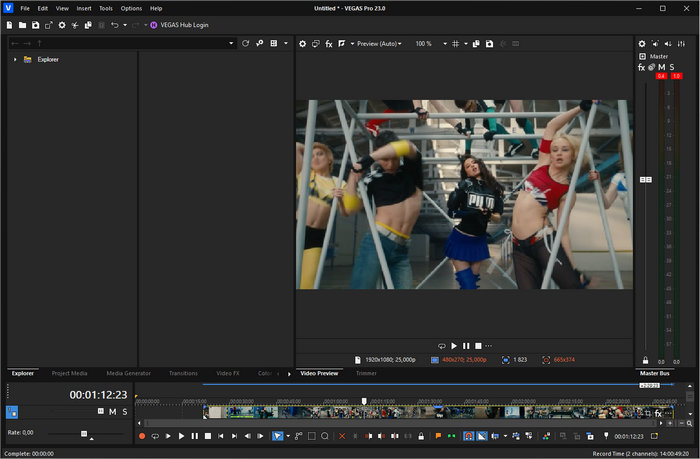Open the Video Preview FX icon

(329, 44)
